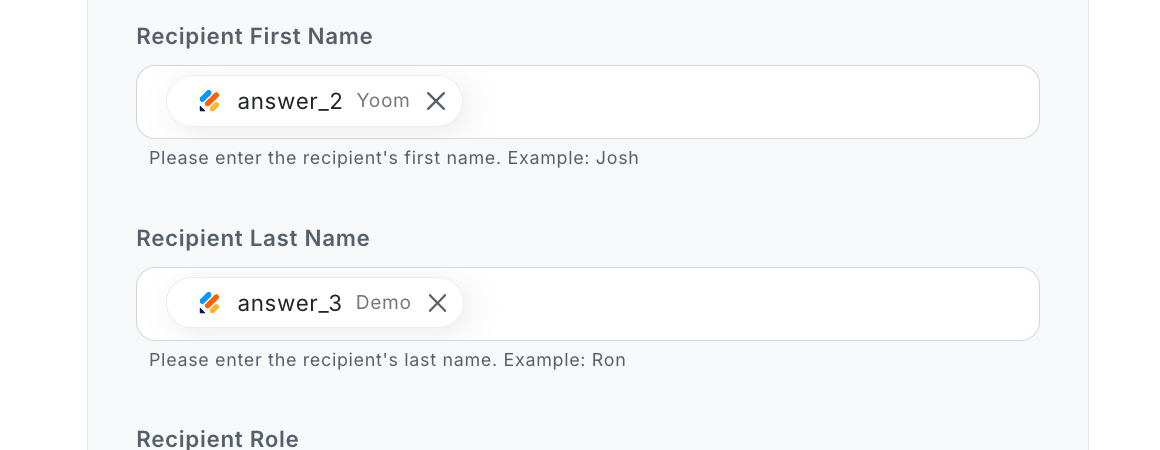
Task: Click the Yoom value in first name chip
Action: tap(383, 101)
